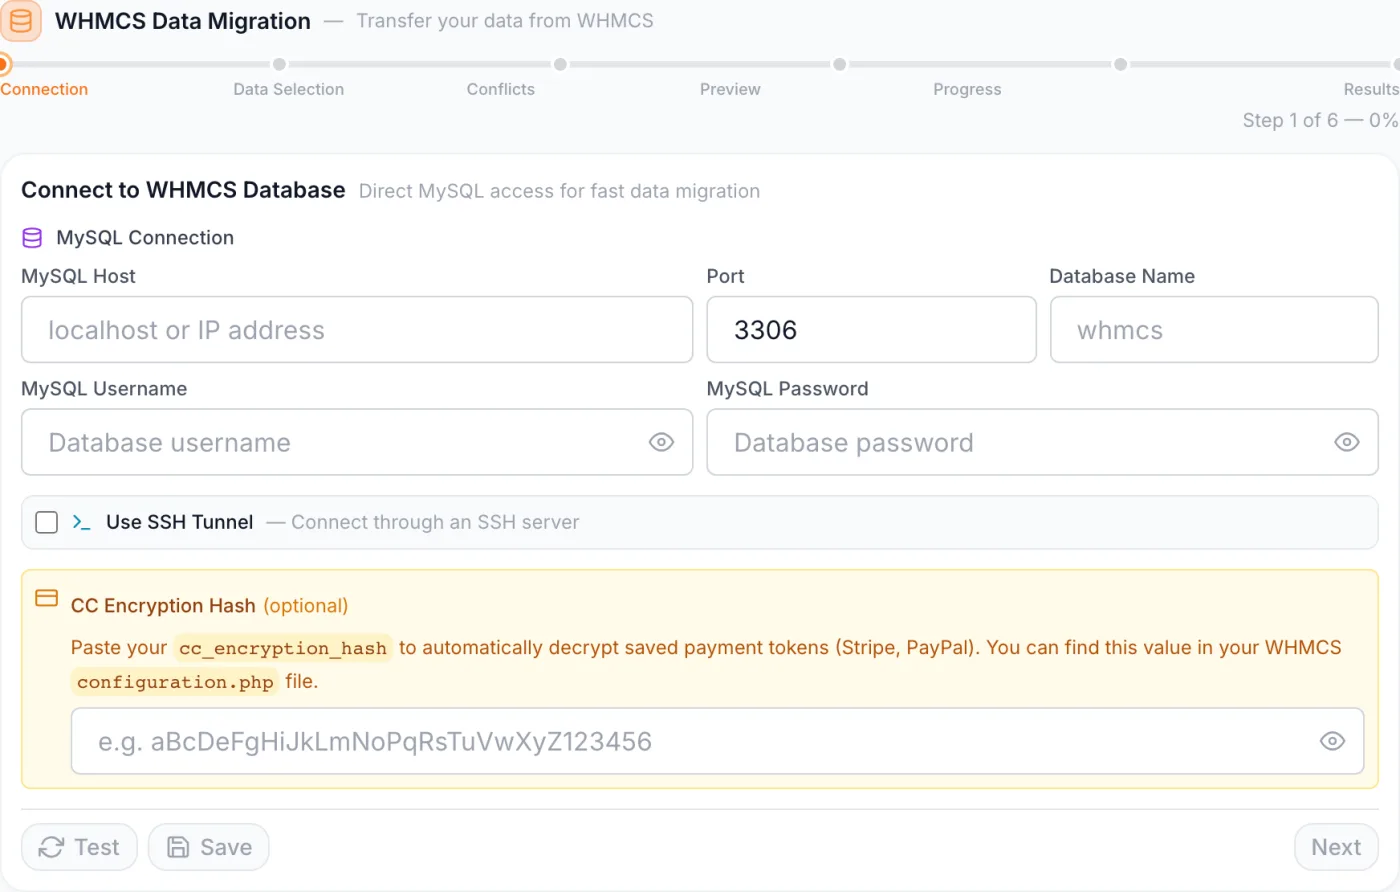Click the credit card icon beside CC Encryption Hash
The image size is (1400, 892).
point(46,598)
